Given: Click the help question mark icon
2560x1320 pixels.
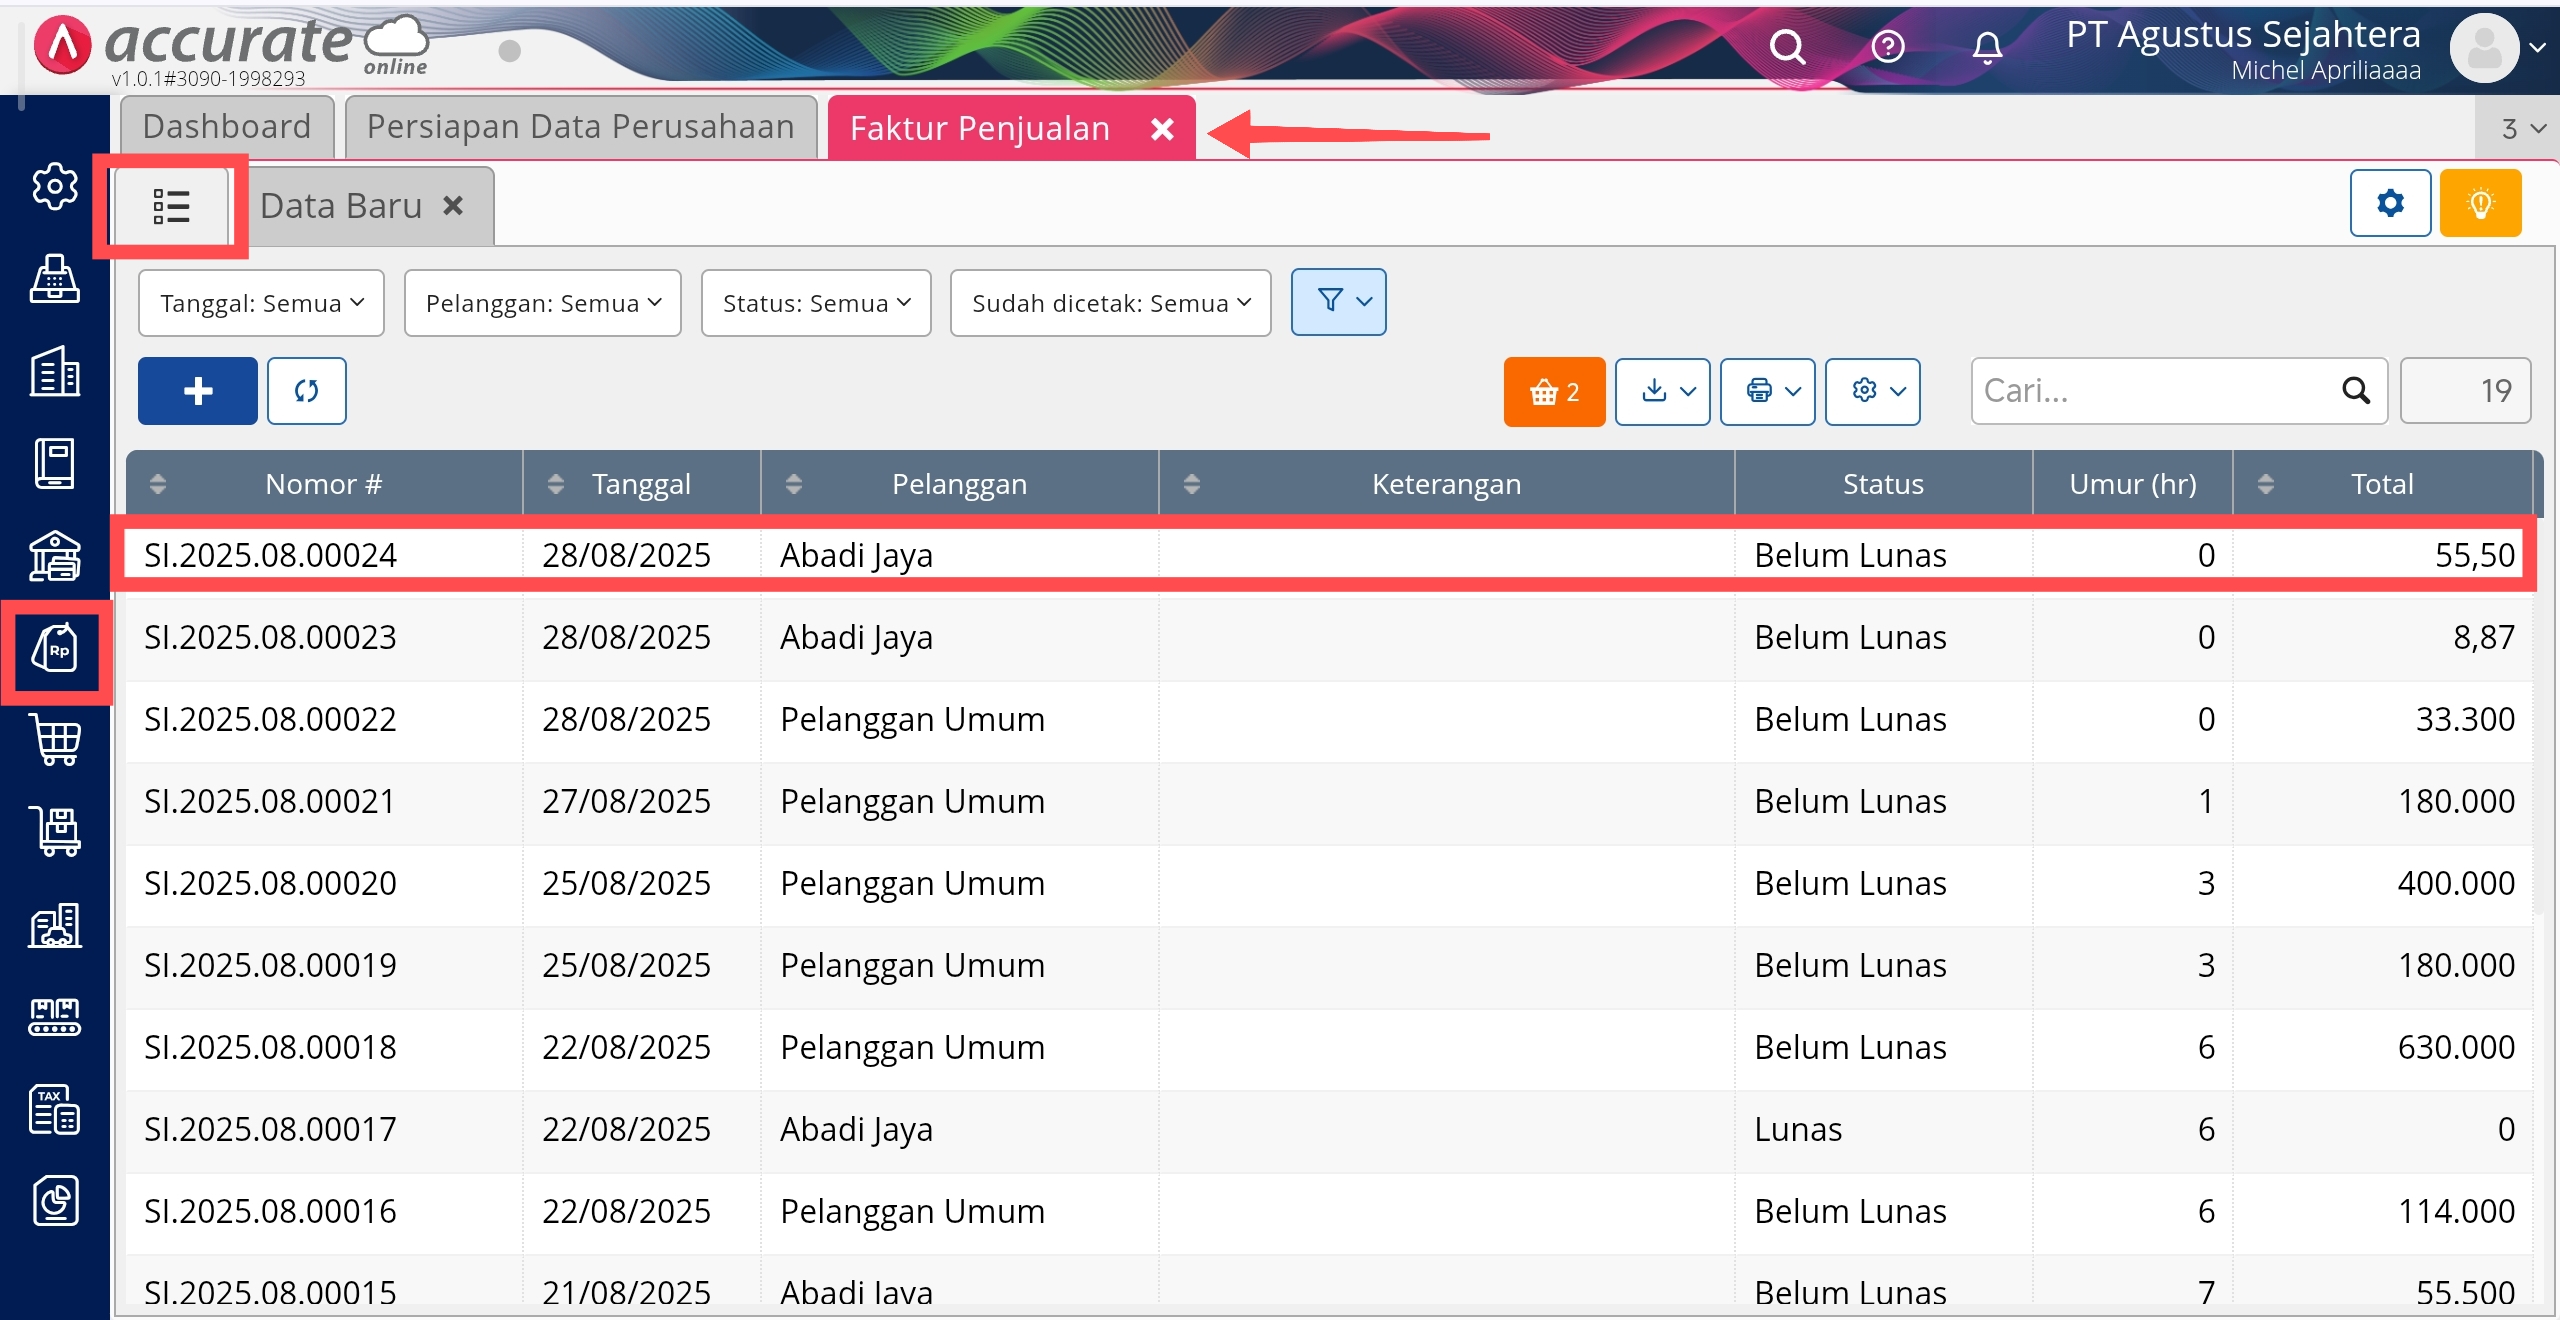Looking at the screenshot, I should (x=1888, y=47).
